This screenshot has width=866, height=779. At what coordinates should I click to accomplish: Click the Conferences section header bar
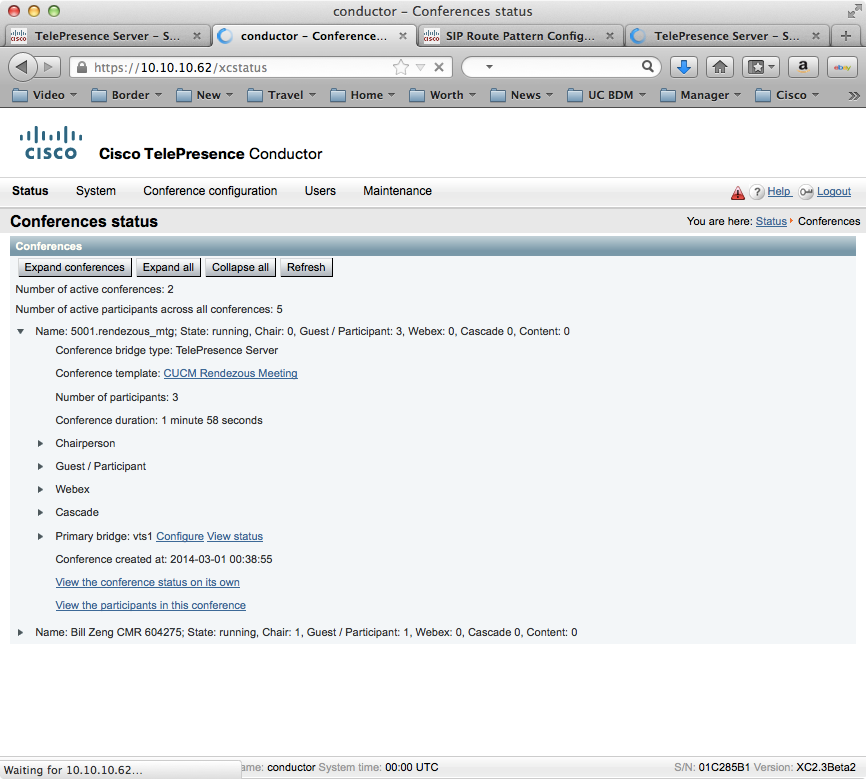[x=433, y=246]
